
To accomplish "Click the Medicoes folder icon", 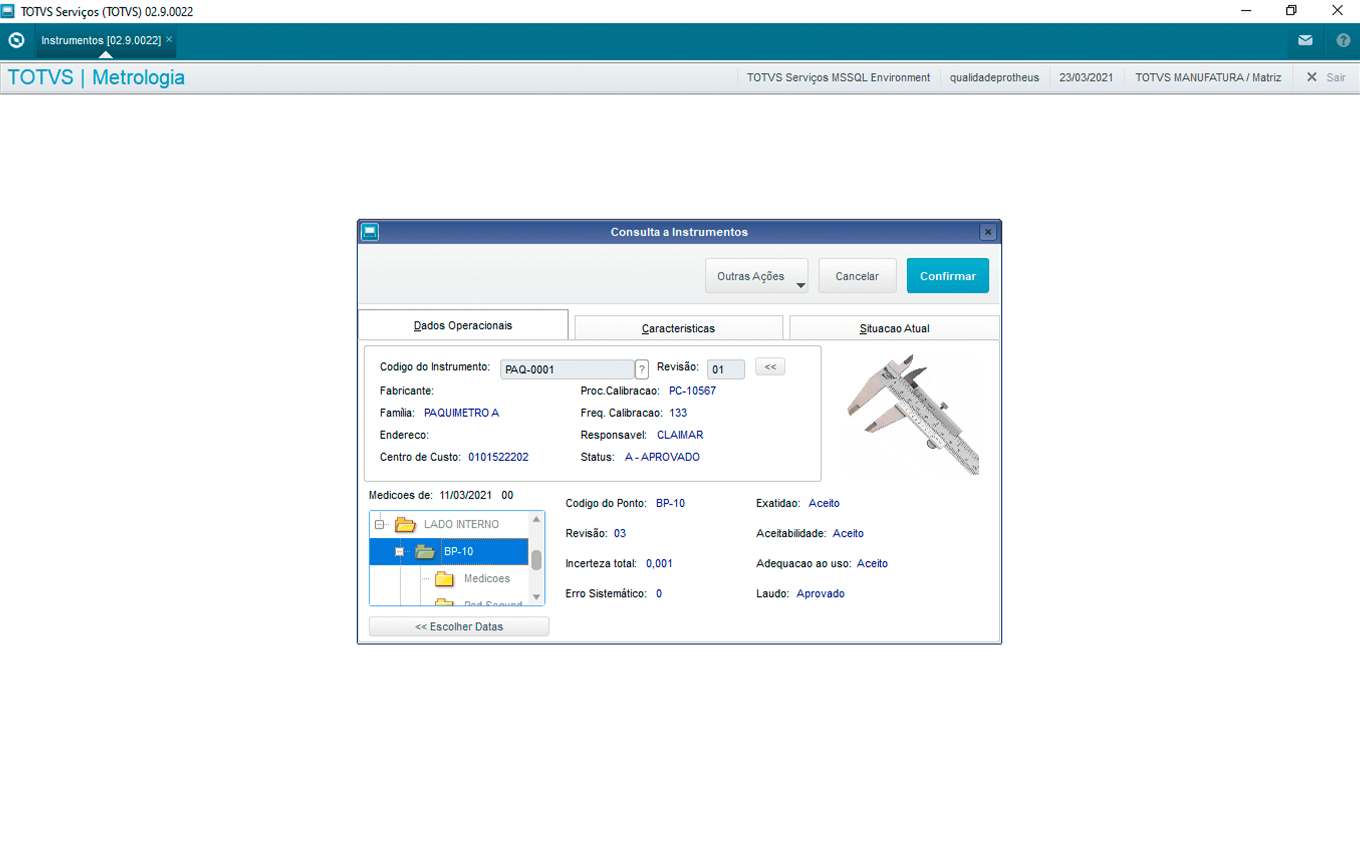I will click(x=444, y=579).
